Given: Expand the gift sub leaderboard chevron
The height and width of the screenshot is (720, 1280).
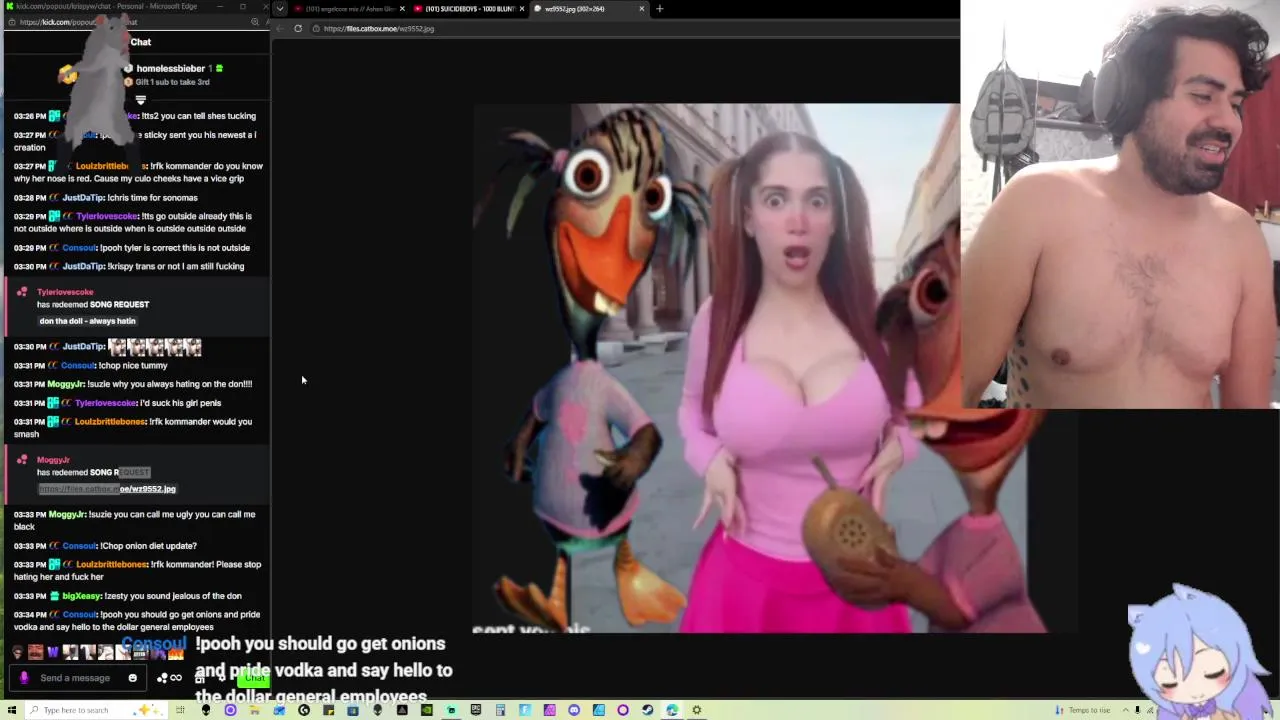Looking at the screenshot, I should click(x=141, y=100).
